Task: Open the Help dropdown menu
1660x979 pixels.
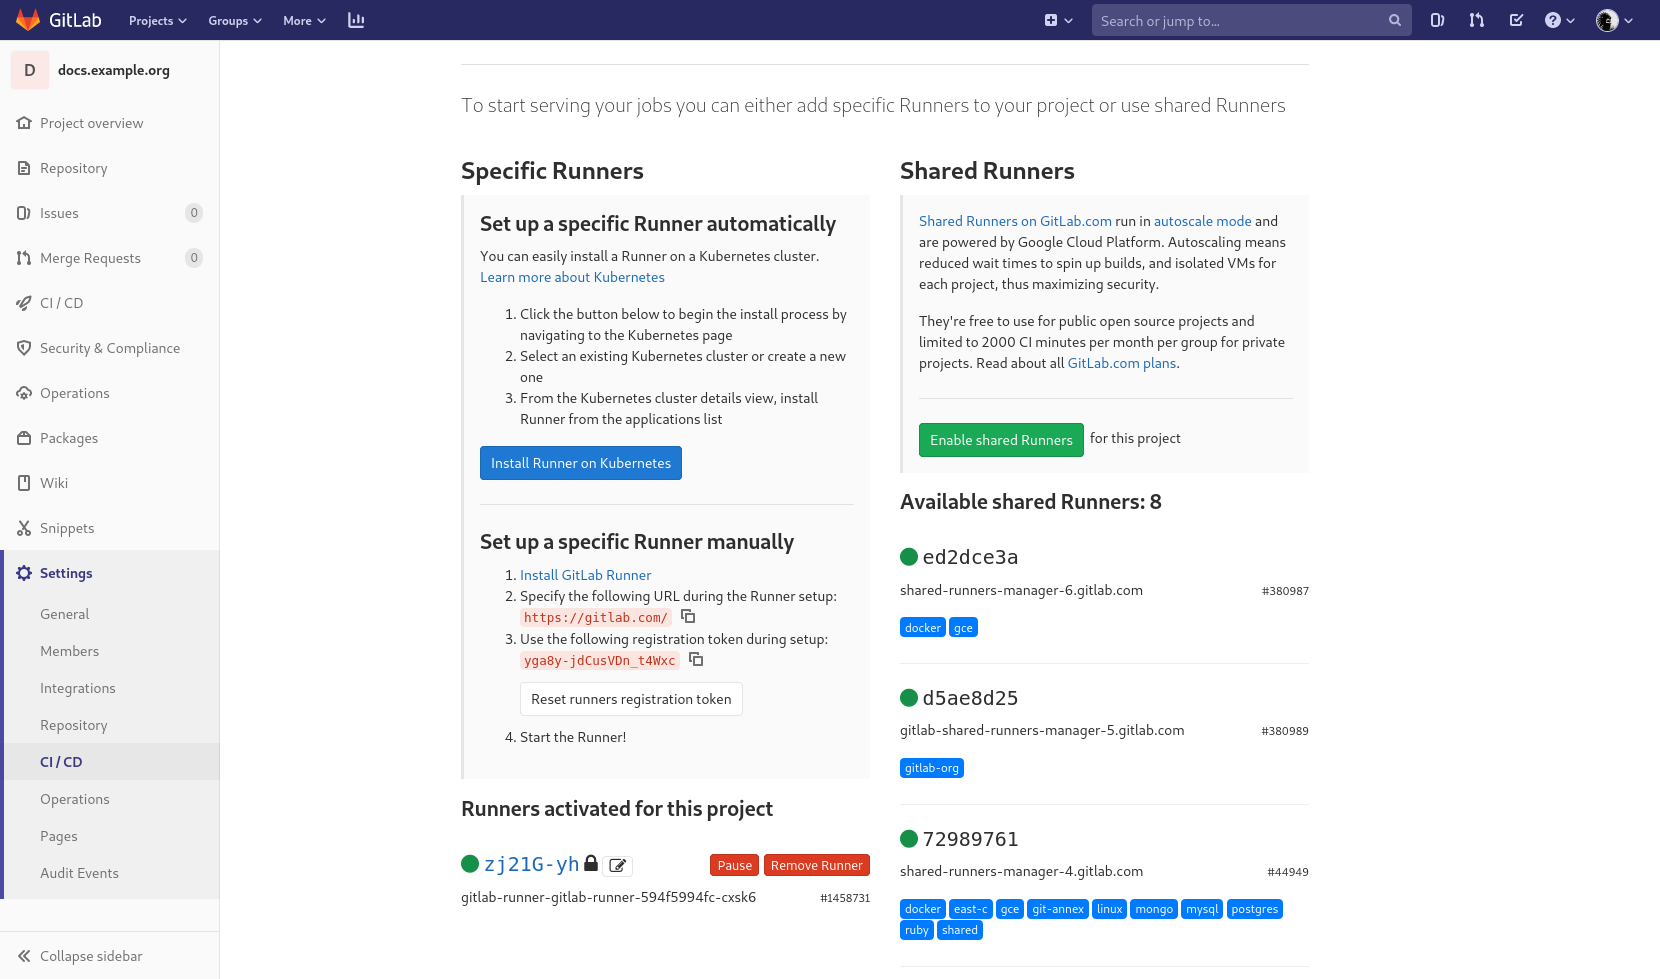Action: tap(1559, 20)
